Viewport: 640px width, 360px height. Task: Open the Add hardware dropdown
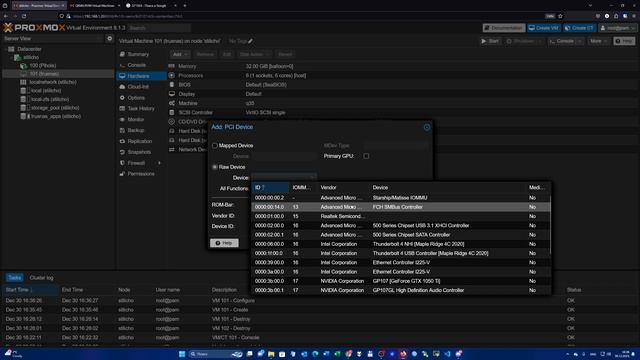(x=180, y=54)
